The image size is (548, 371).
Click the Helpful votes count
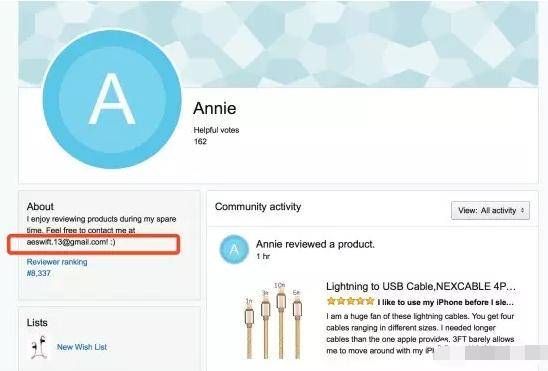[x=200, y=141]
